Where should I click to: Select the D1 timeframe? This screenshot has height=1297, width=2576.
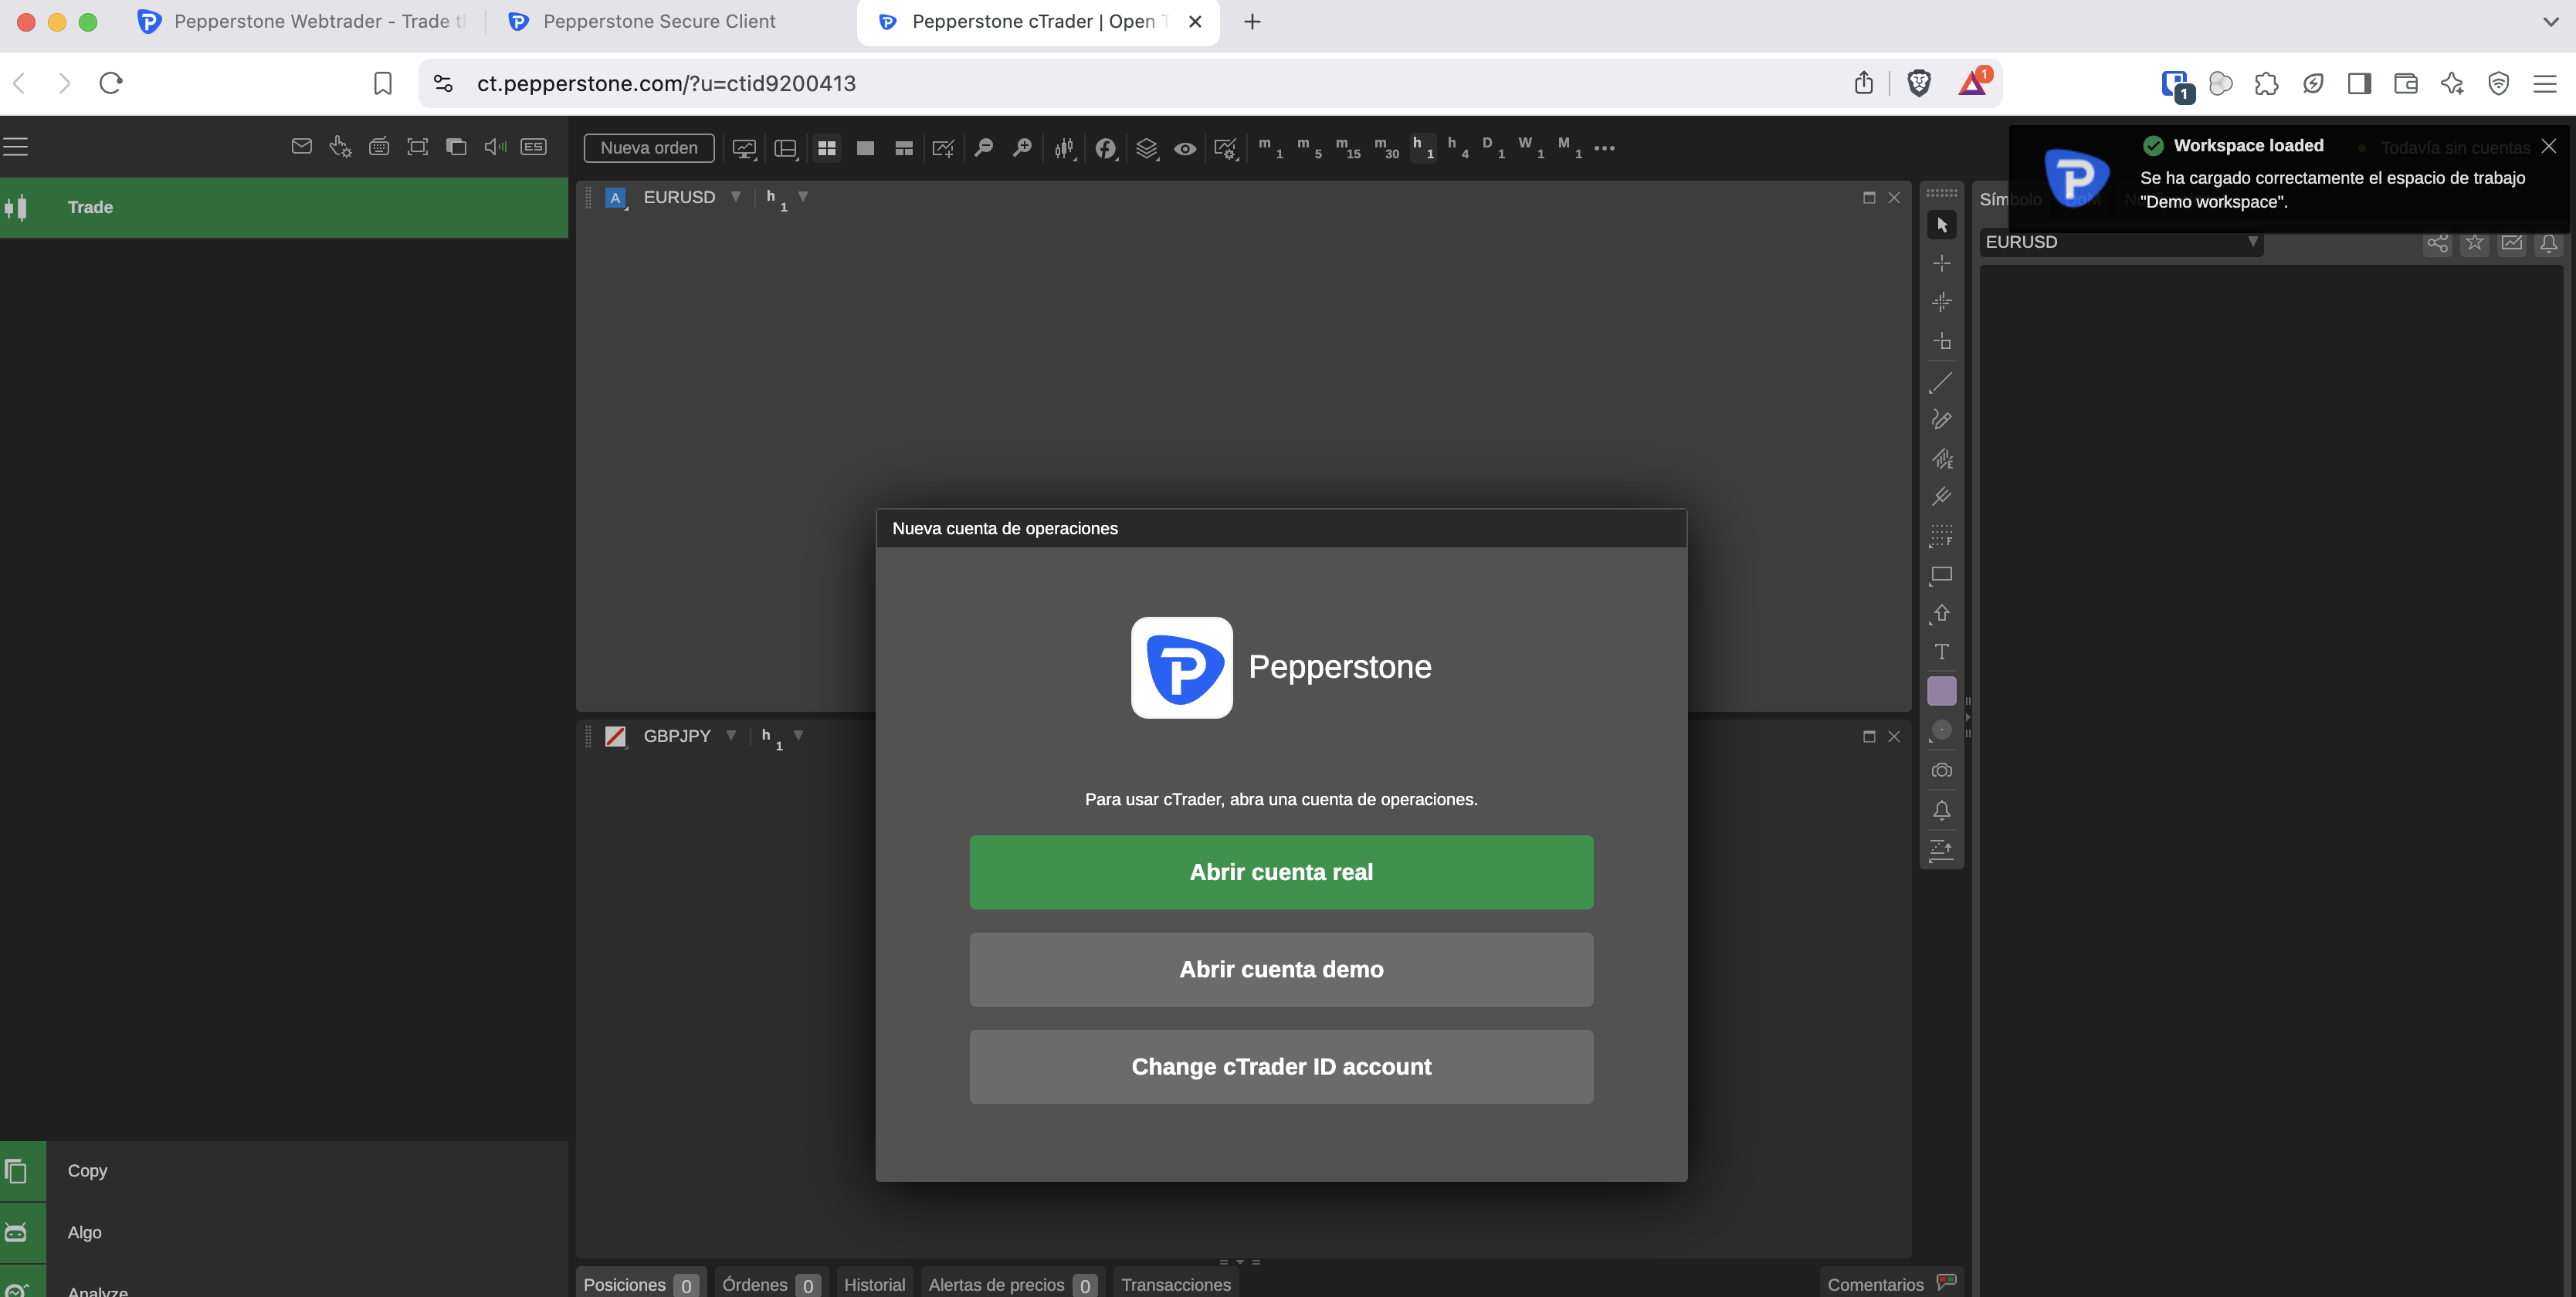(x=1493, y=147)
